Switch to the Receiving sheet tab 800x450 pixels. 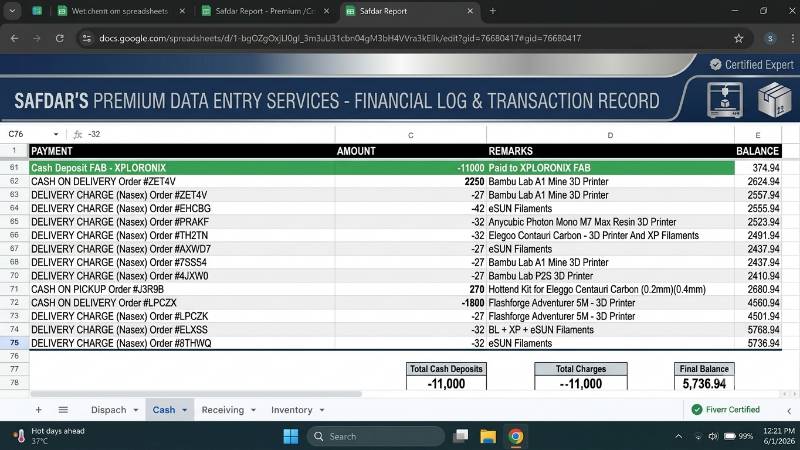(222, 410)
